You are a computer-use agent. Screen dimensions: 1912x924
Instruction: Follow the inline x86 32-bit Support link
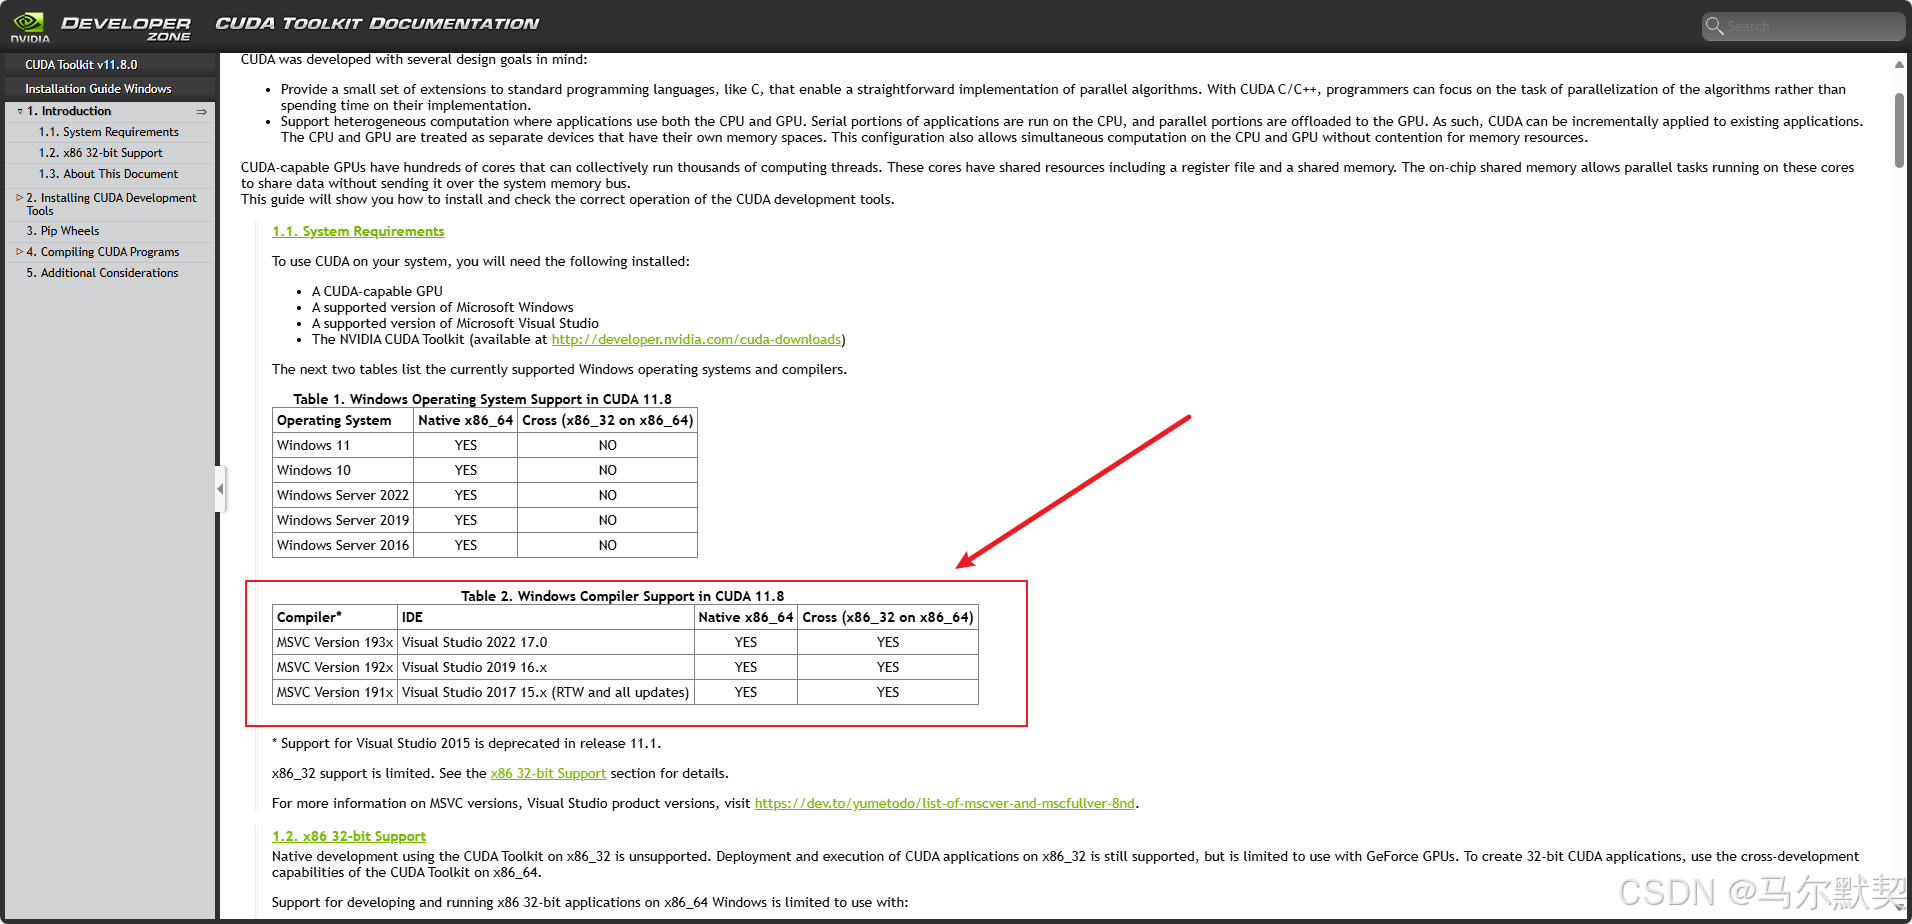click(x=548, y=774)
